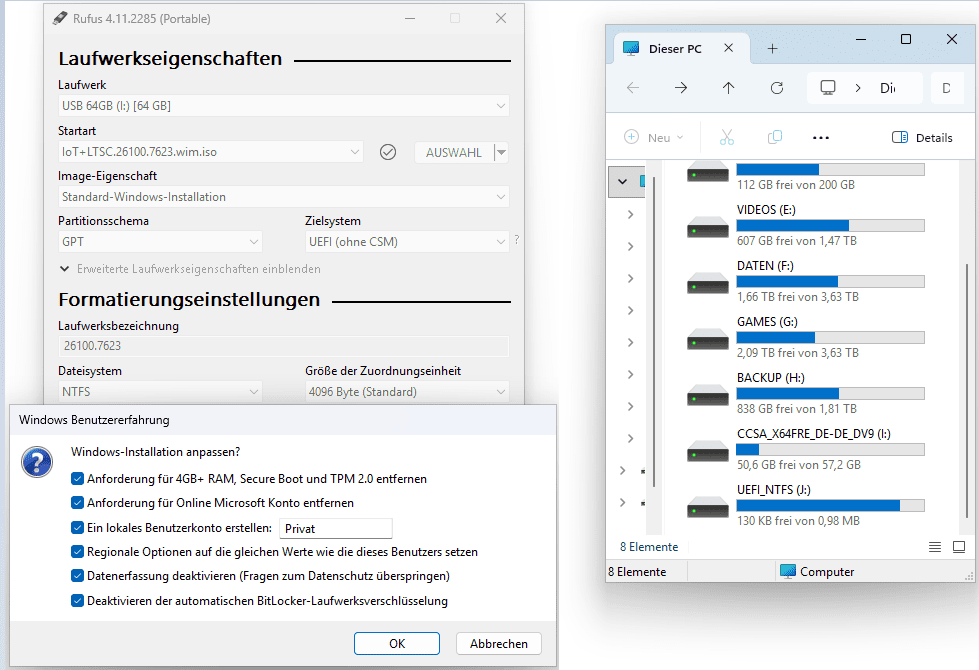Toggle removing 4GB+ RAM, Secure Boot, TPM requirement
Screen dimensions: 979x670
click(77, 479)
